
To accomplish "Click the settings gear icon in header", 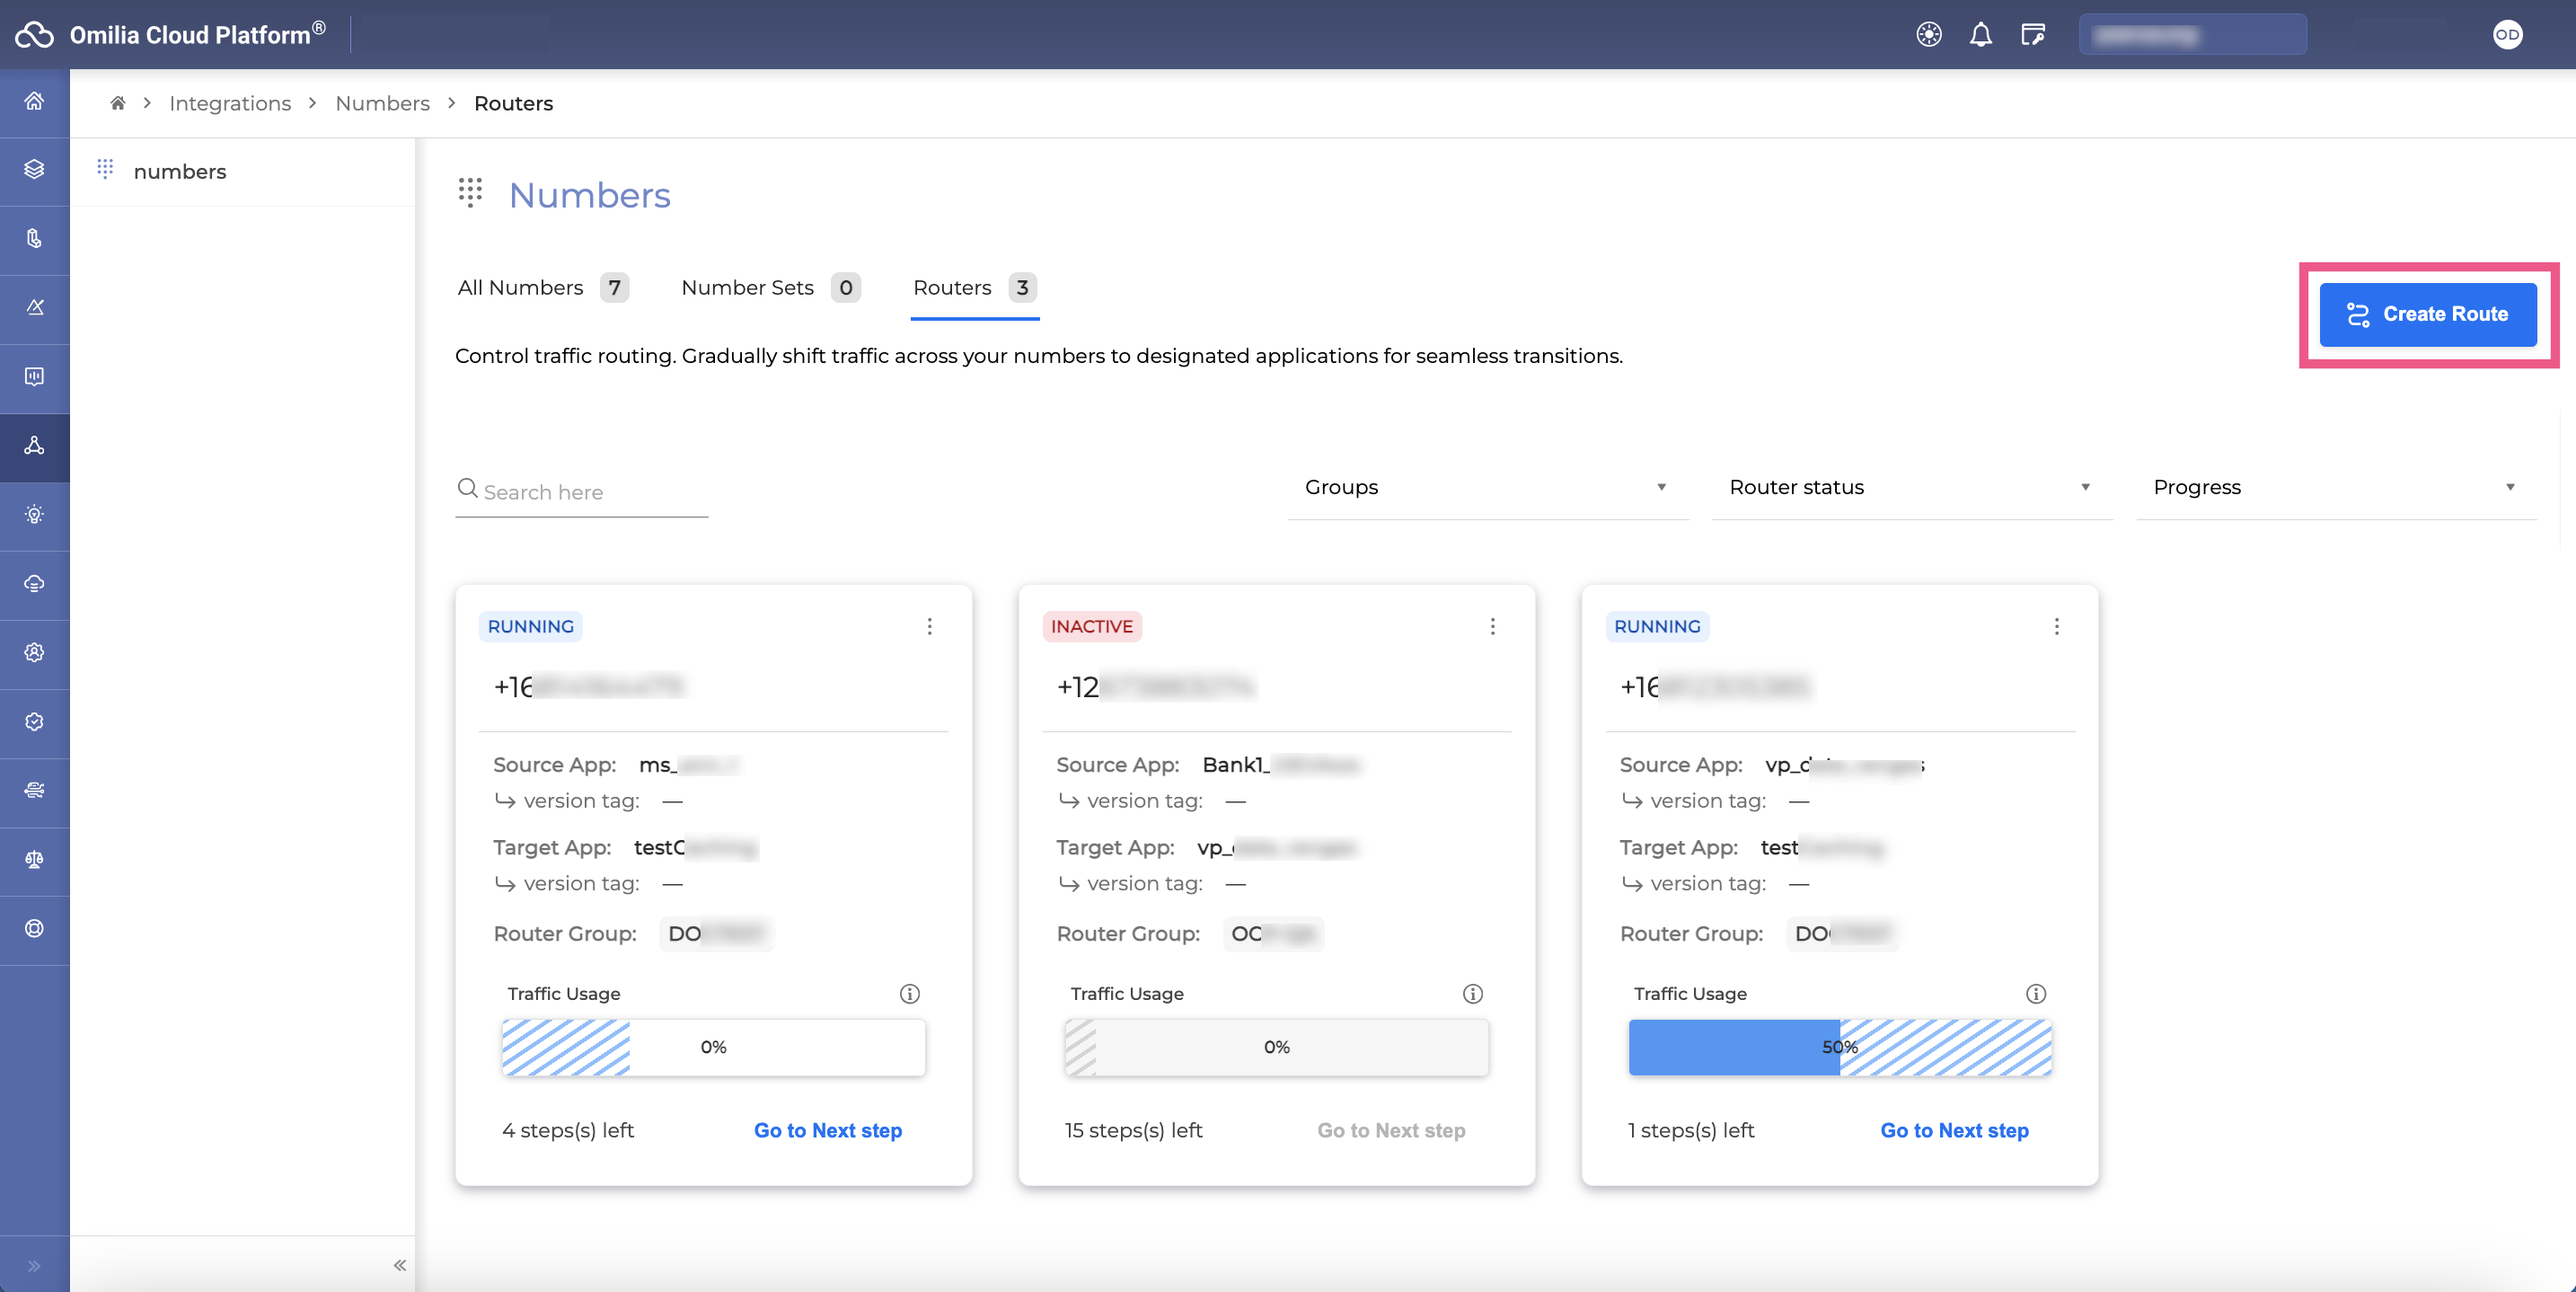I will pyautogui.click(x=1928, y=33).
